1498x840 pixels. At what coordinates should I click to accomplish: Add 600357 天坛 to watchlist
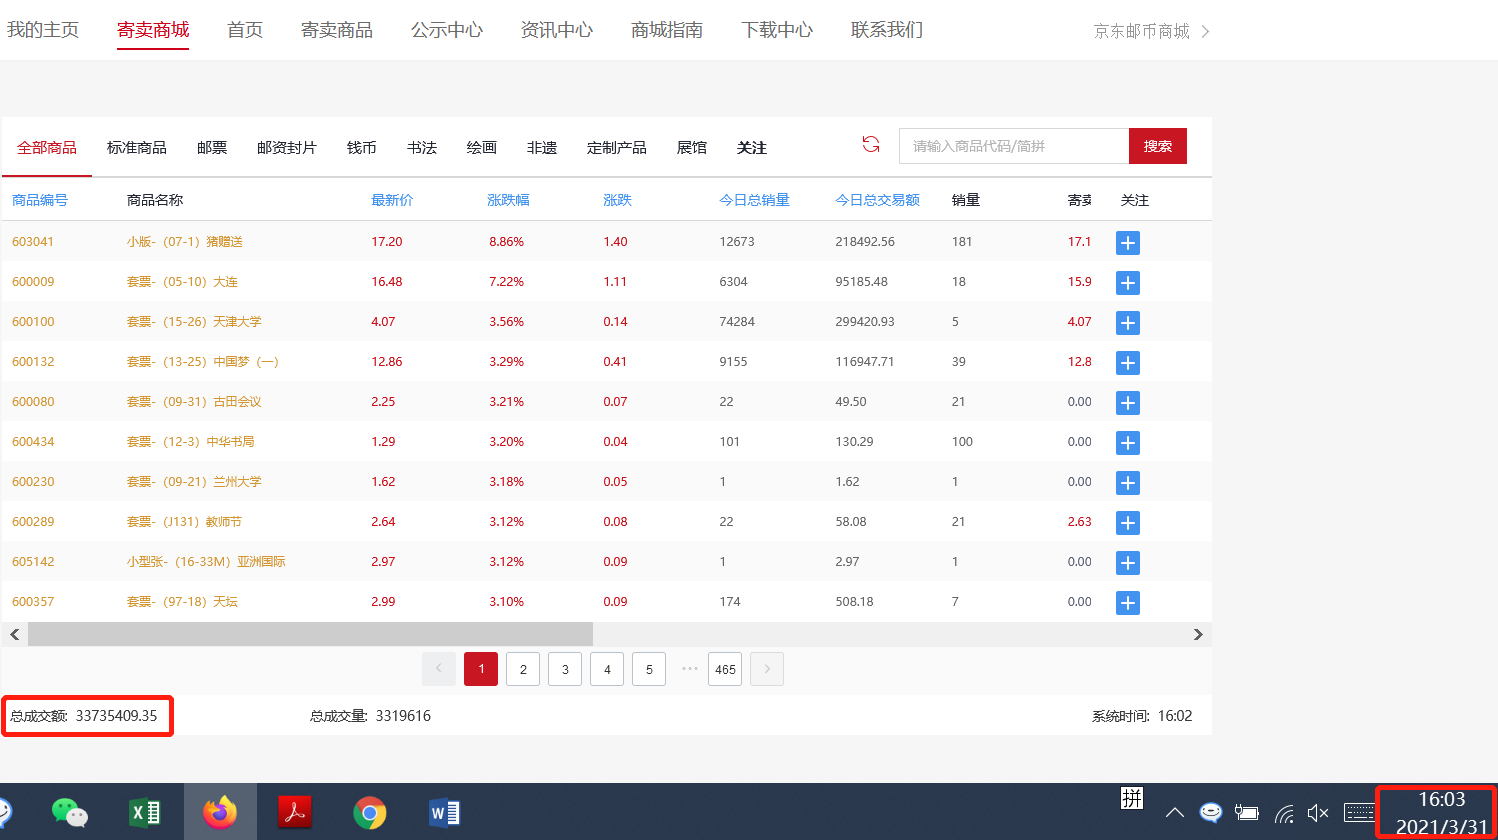click(x=1128, y=603)
